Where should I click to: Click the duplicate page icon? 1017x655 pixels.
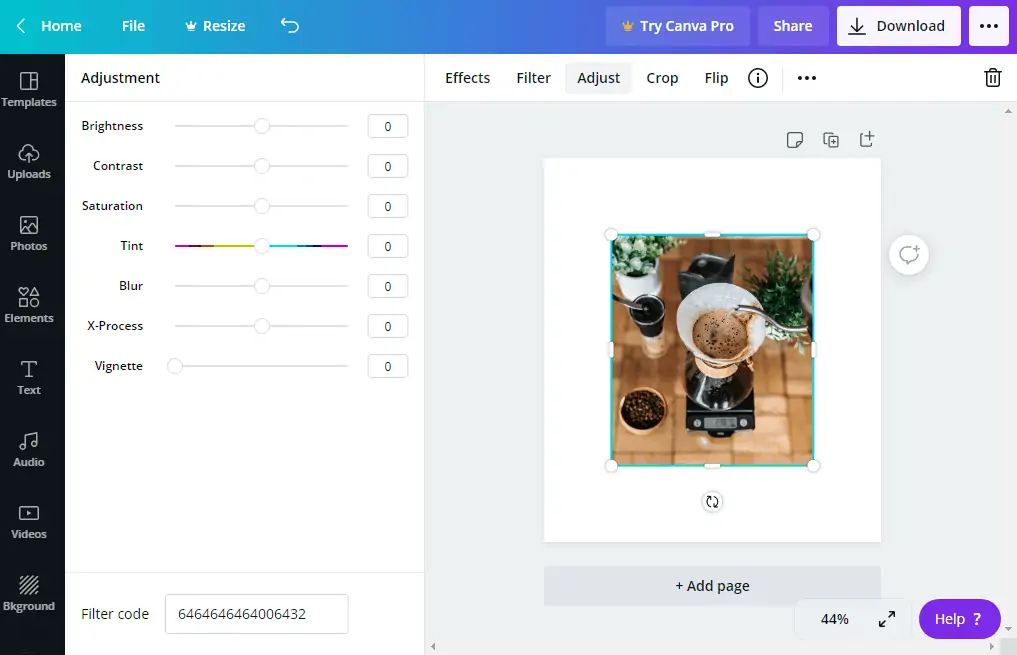831,140
